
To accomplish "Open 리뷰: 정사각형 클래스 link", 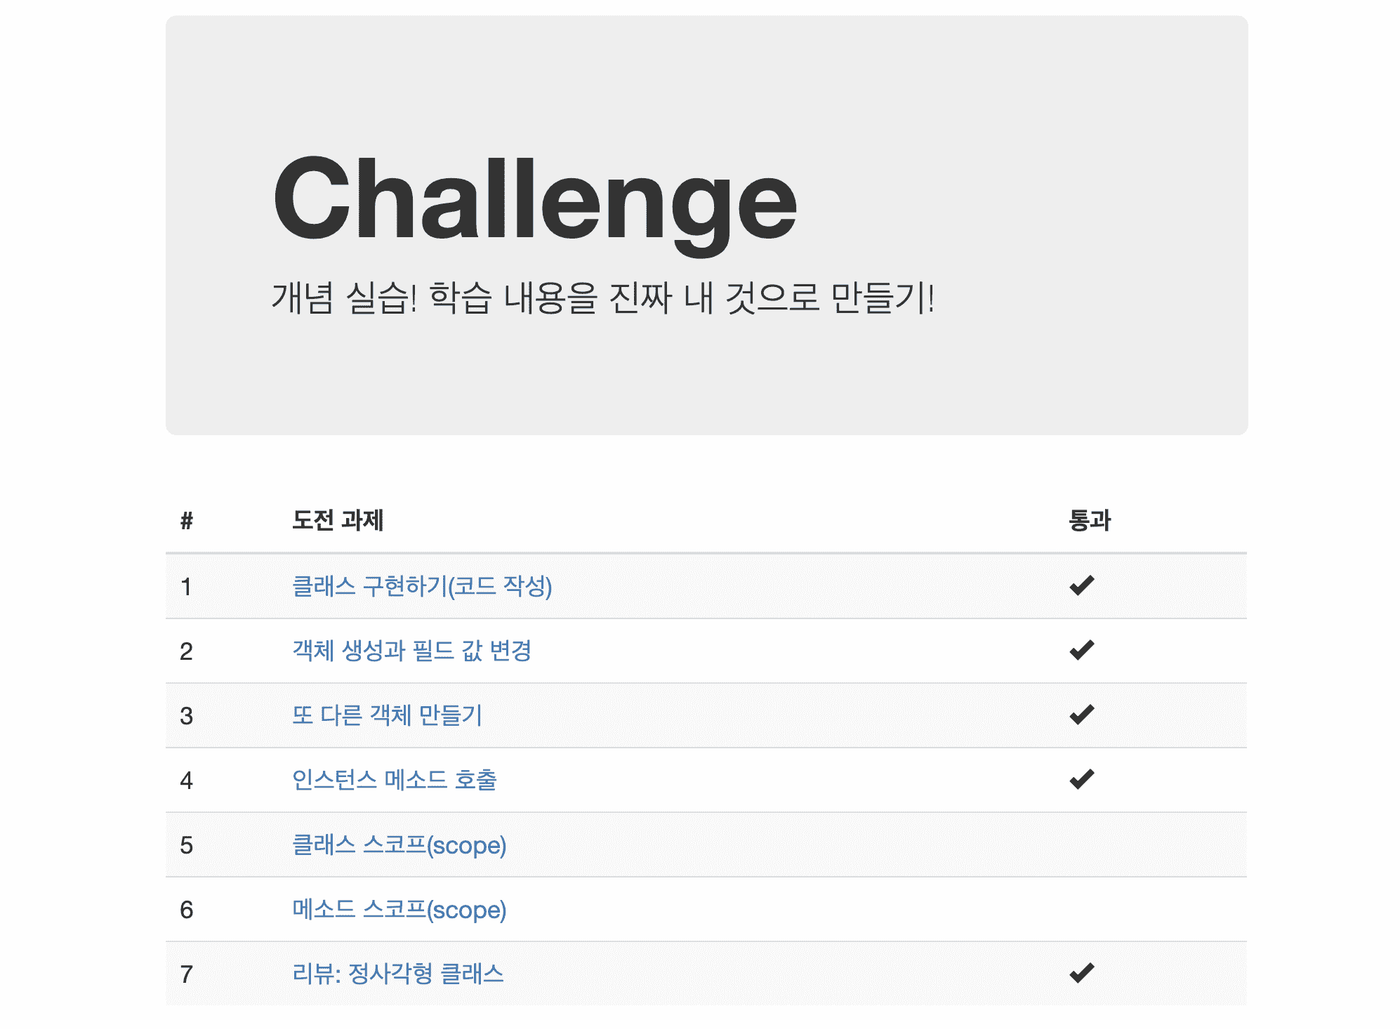I will pos(397,974).
